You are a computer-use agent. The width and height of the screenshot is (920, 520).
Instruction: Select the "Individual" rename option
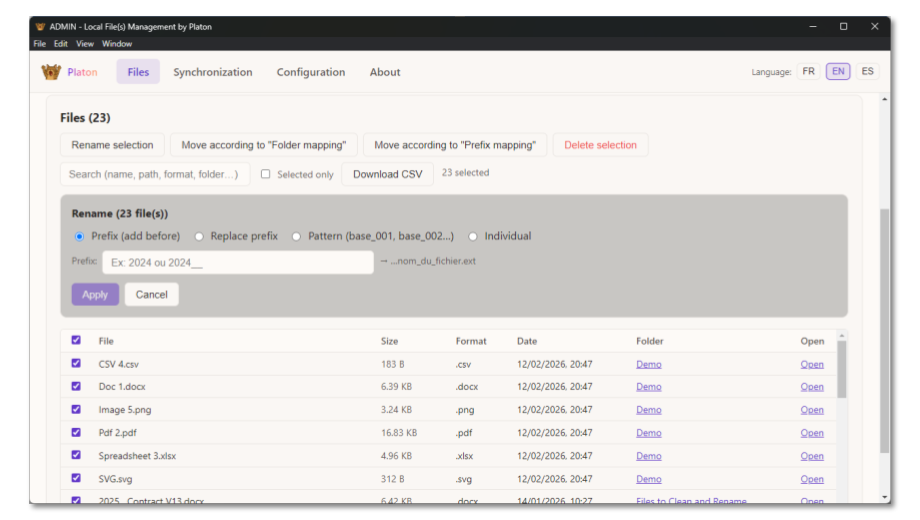click(x=473, y=237)
